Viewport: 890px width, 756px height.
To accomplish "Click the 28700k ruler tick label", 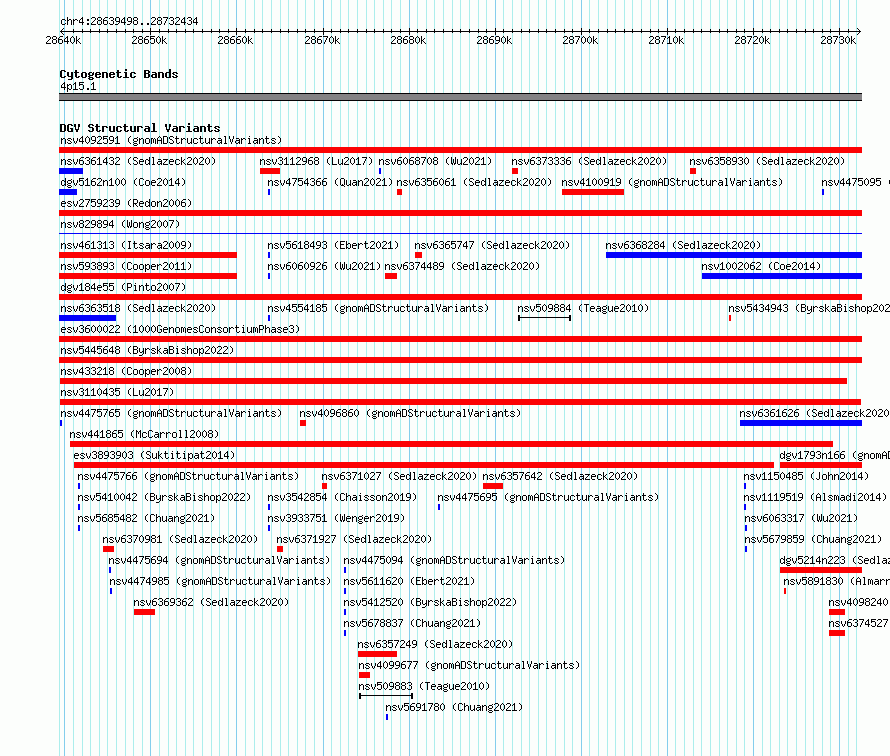I will tap(580, 40).
